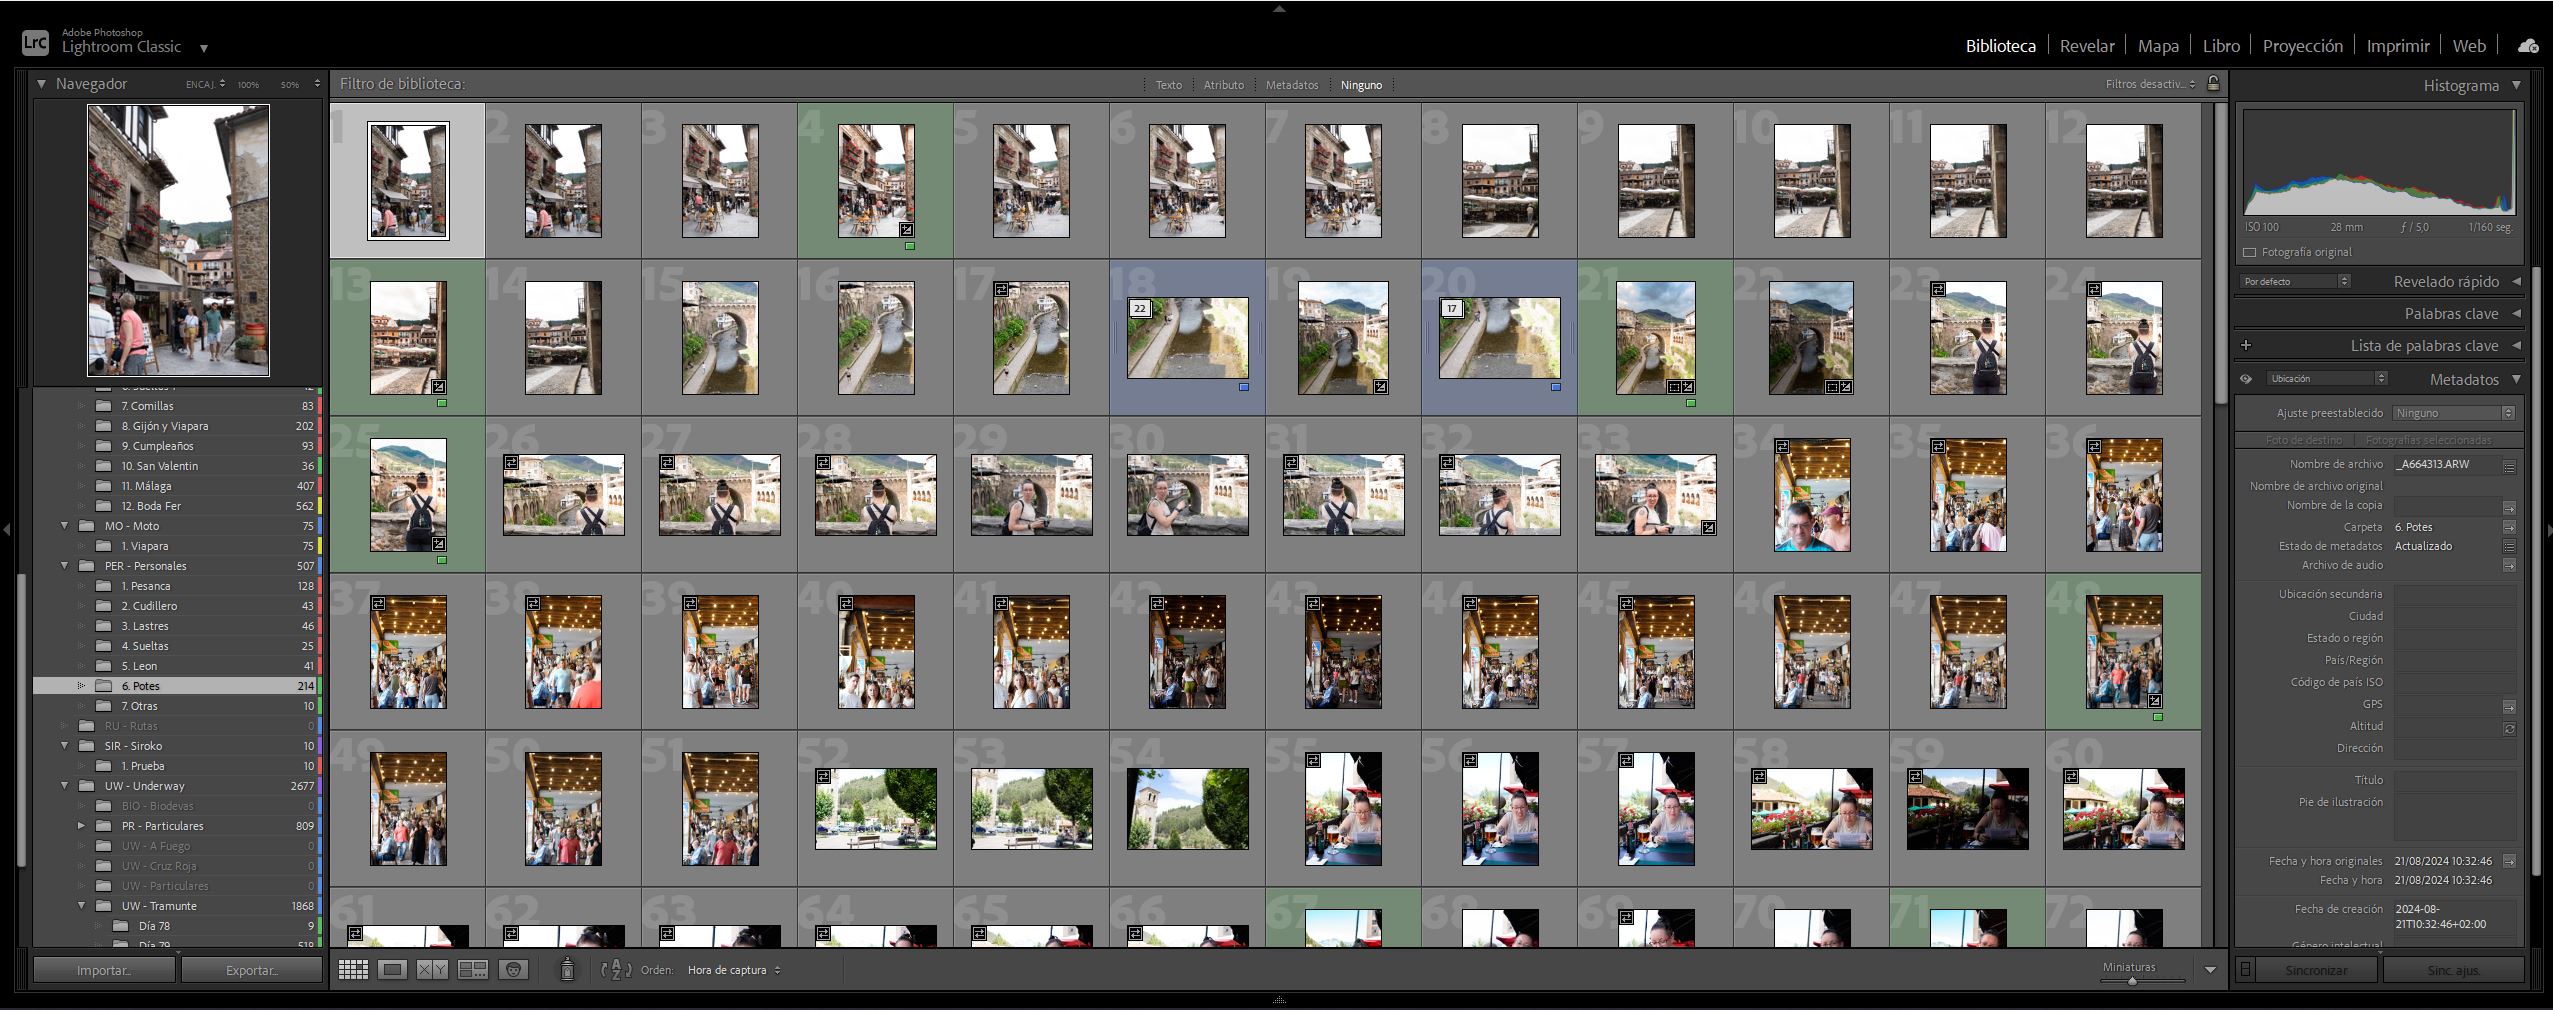Click icon beside Estado de metadatos Actualizado
This screenshot has width=2553, height=1010.
pos(2509,546)
